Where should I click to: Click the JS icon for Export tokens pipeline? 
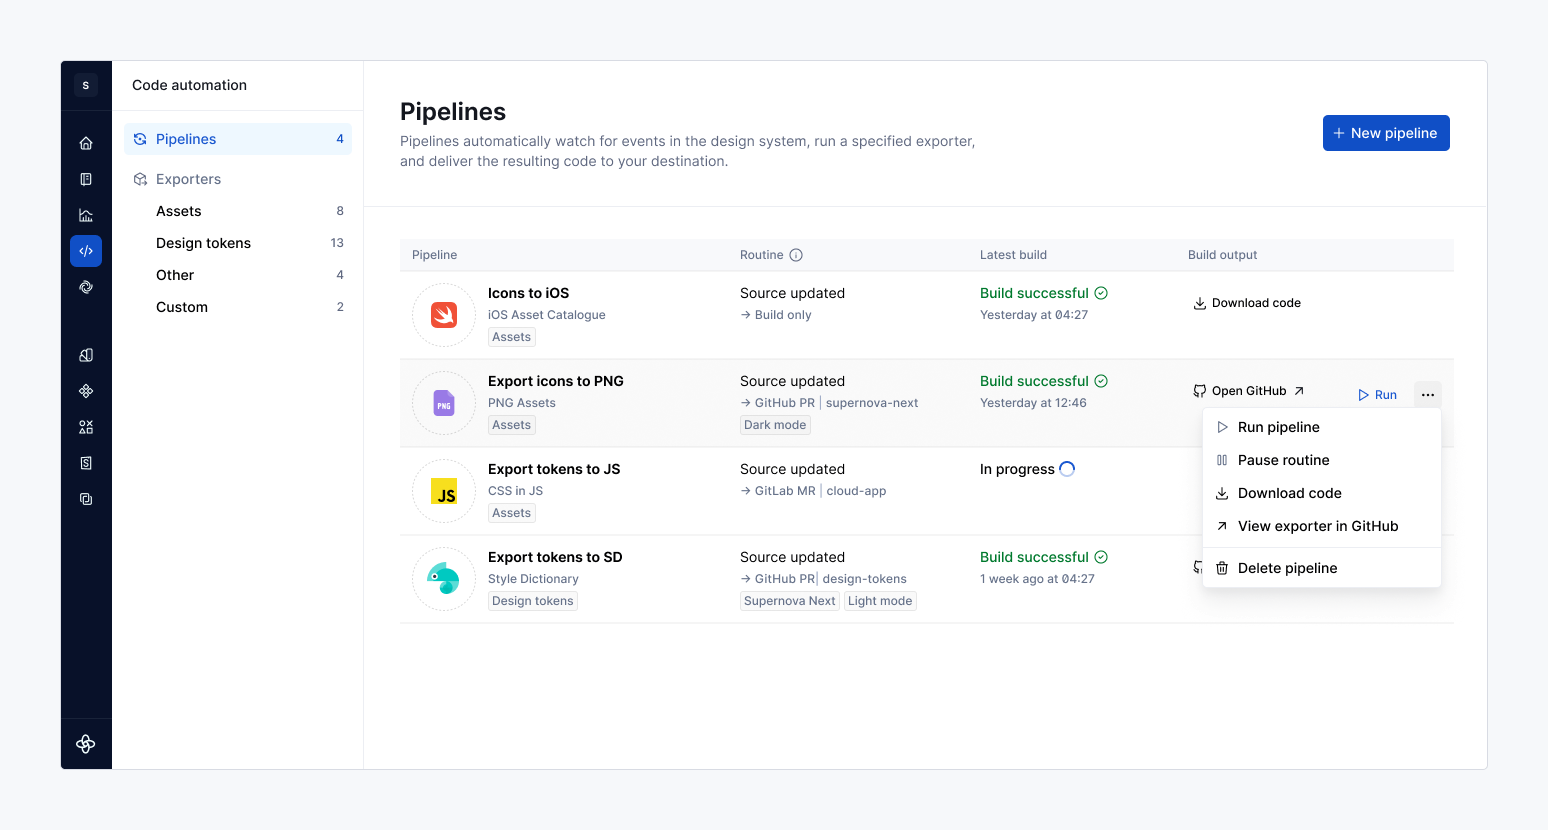(x=443, y=491)
